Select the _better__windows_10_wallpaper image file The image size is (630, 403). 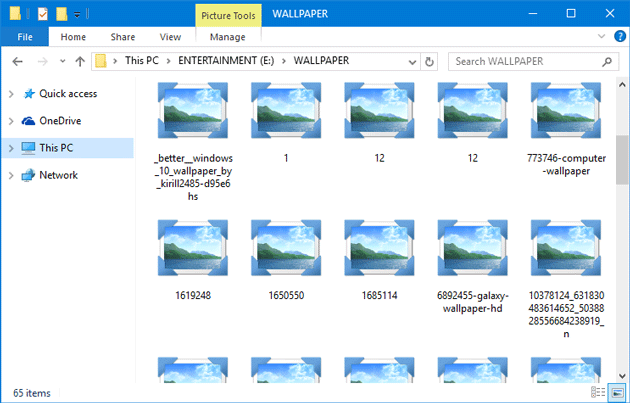point(193,141)
